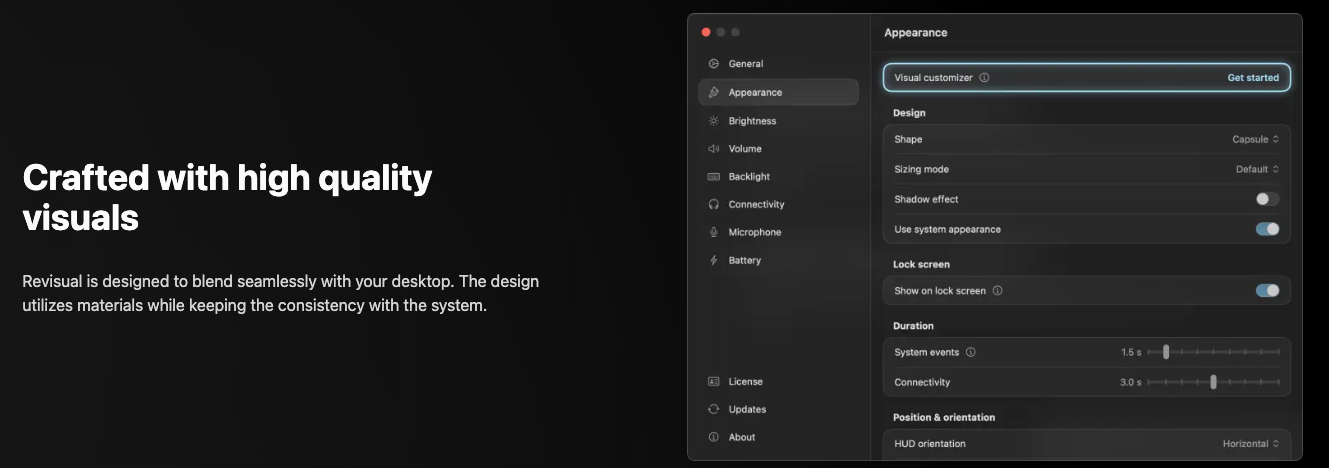The height and width of the screenshot is (468, 1329).
Task: Click the "Appearance" window title
Action: pyautogui.click(x=916, y=33)
